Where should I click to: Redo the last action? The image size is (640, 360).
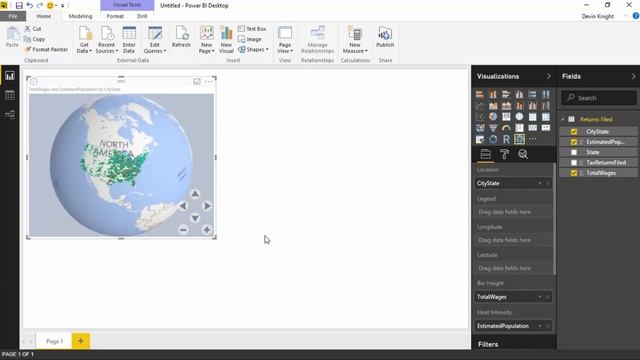(x=40, y=6)
